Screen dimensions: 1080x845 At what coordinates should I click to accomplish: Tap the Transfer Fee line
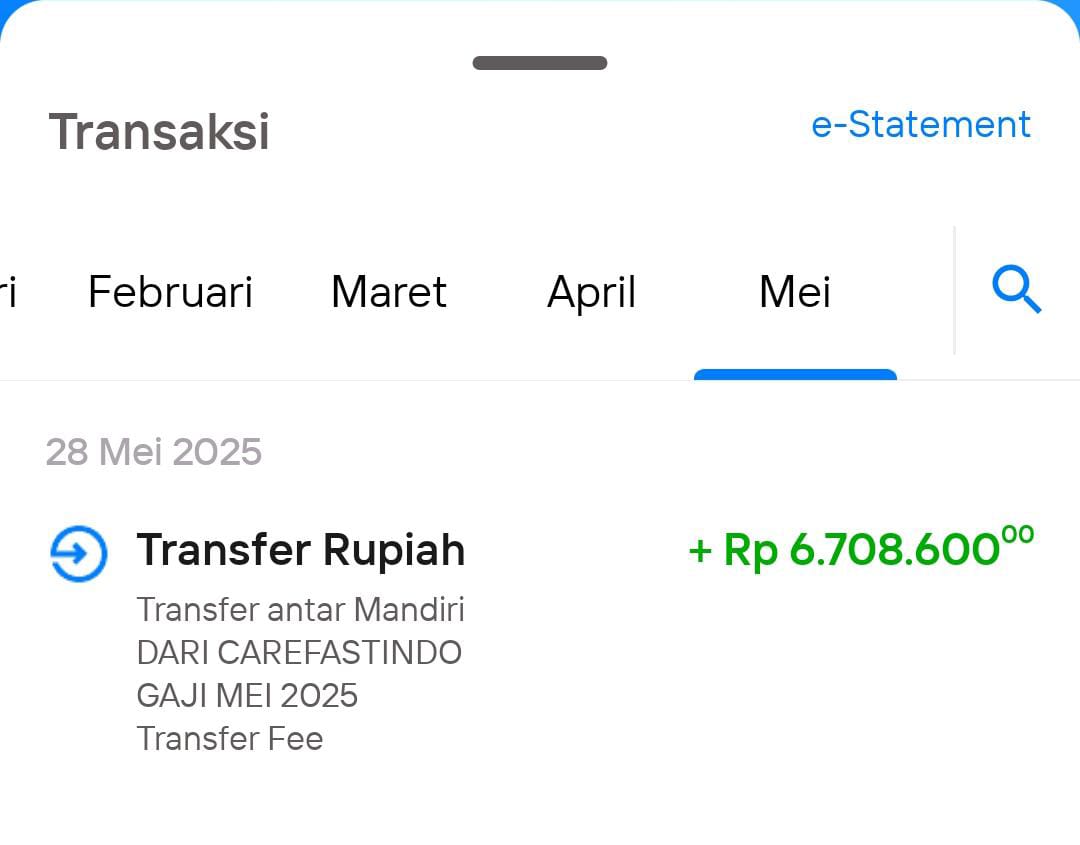[x=230, y=738]
